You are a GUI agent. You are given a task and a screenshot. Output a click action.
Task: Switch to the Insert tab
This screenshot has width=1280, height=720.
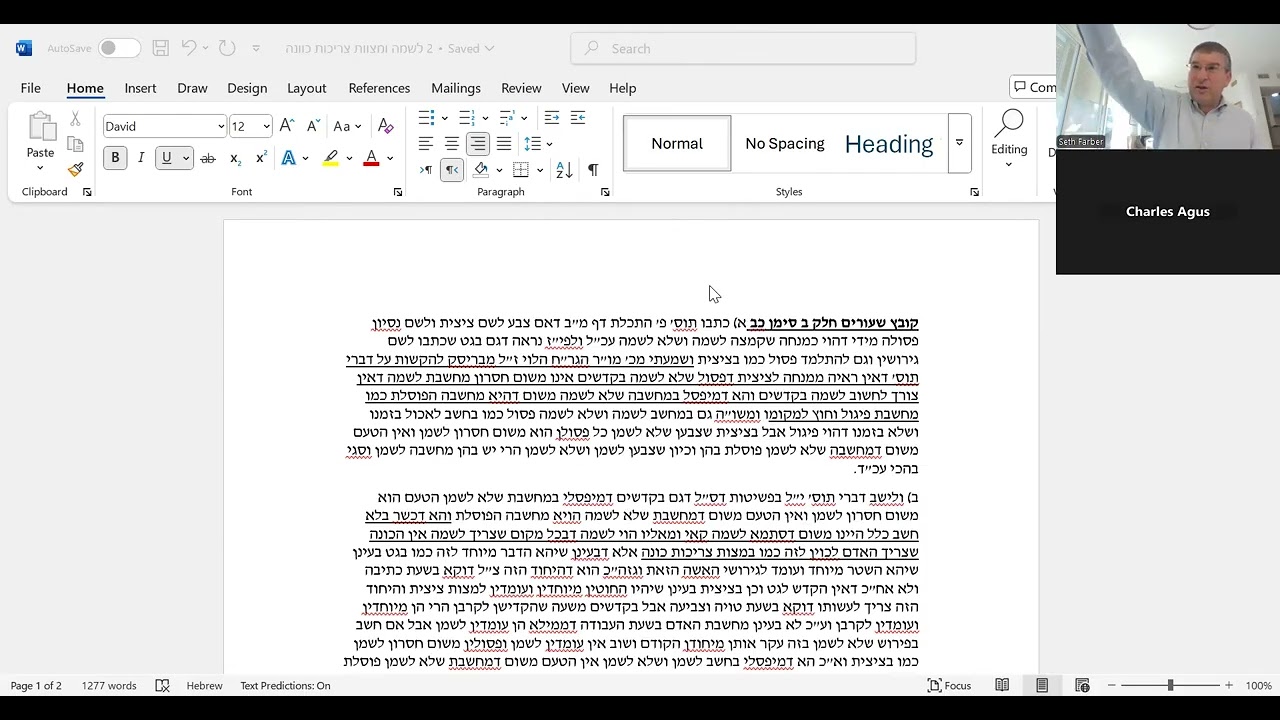coord(140,88)
